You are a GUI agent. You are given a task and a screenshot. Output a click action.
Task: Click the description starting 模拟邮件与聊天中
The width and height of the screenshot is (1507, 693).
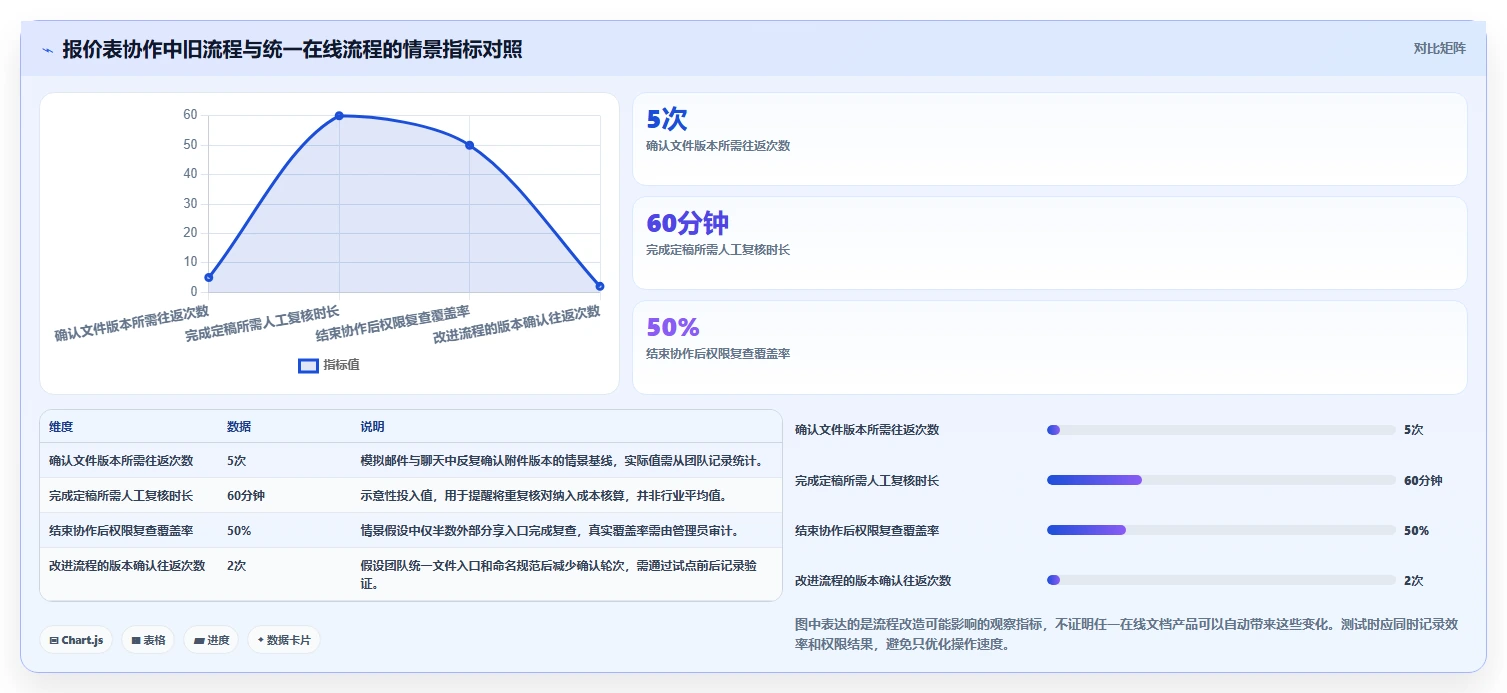click(562, 461)
